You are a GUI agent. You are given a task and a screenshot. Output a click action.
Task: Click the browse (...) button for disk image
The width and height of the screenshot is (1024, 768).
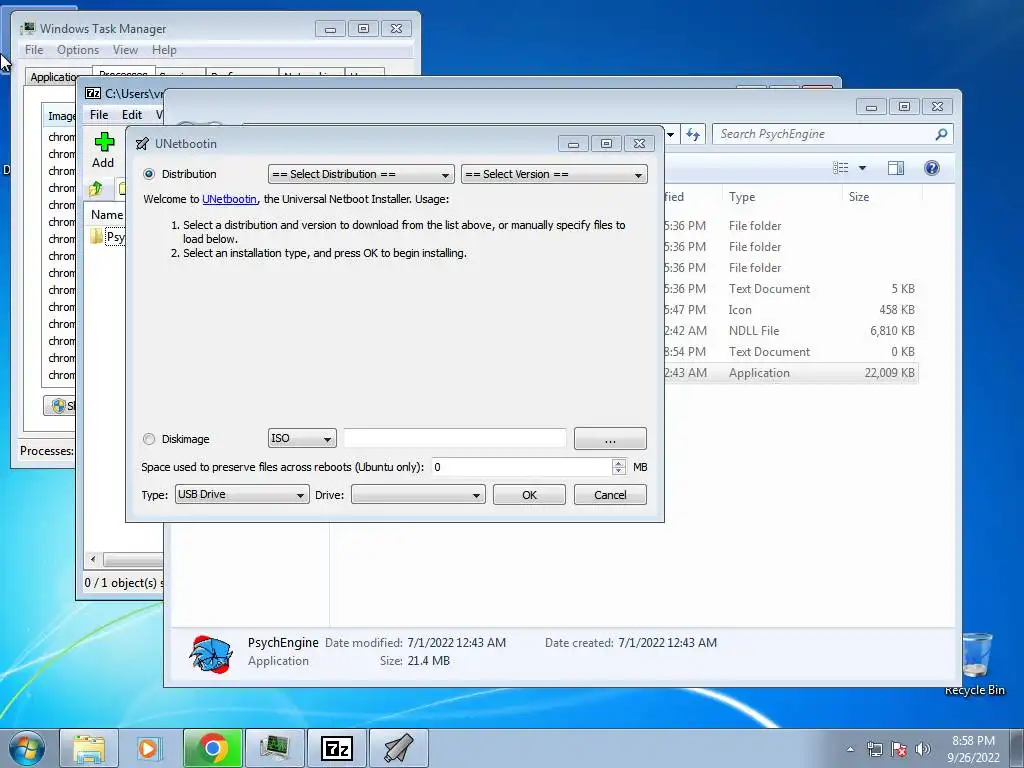pyautogui.click(x=610, y=439)
